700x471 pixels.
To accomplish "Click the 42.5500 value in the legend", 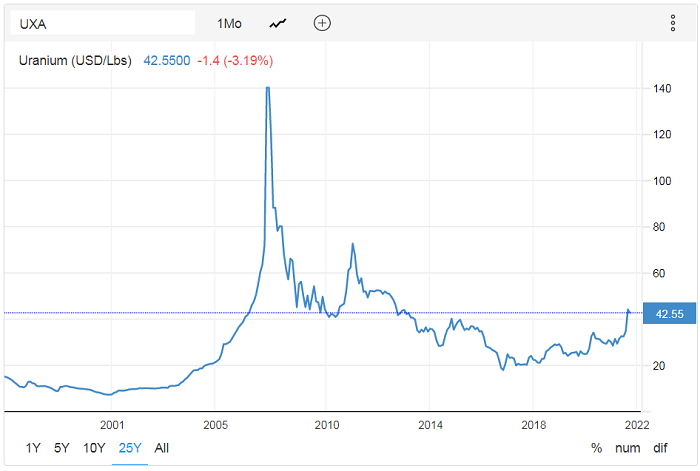I will [167, 61].
